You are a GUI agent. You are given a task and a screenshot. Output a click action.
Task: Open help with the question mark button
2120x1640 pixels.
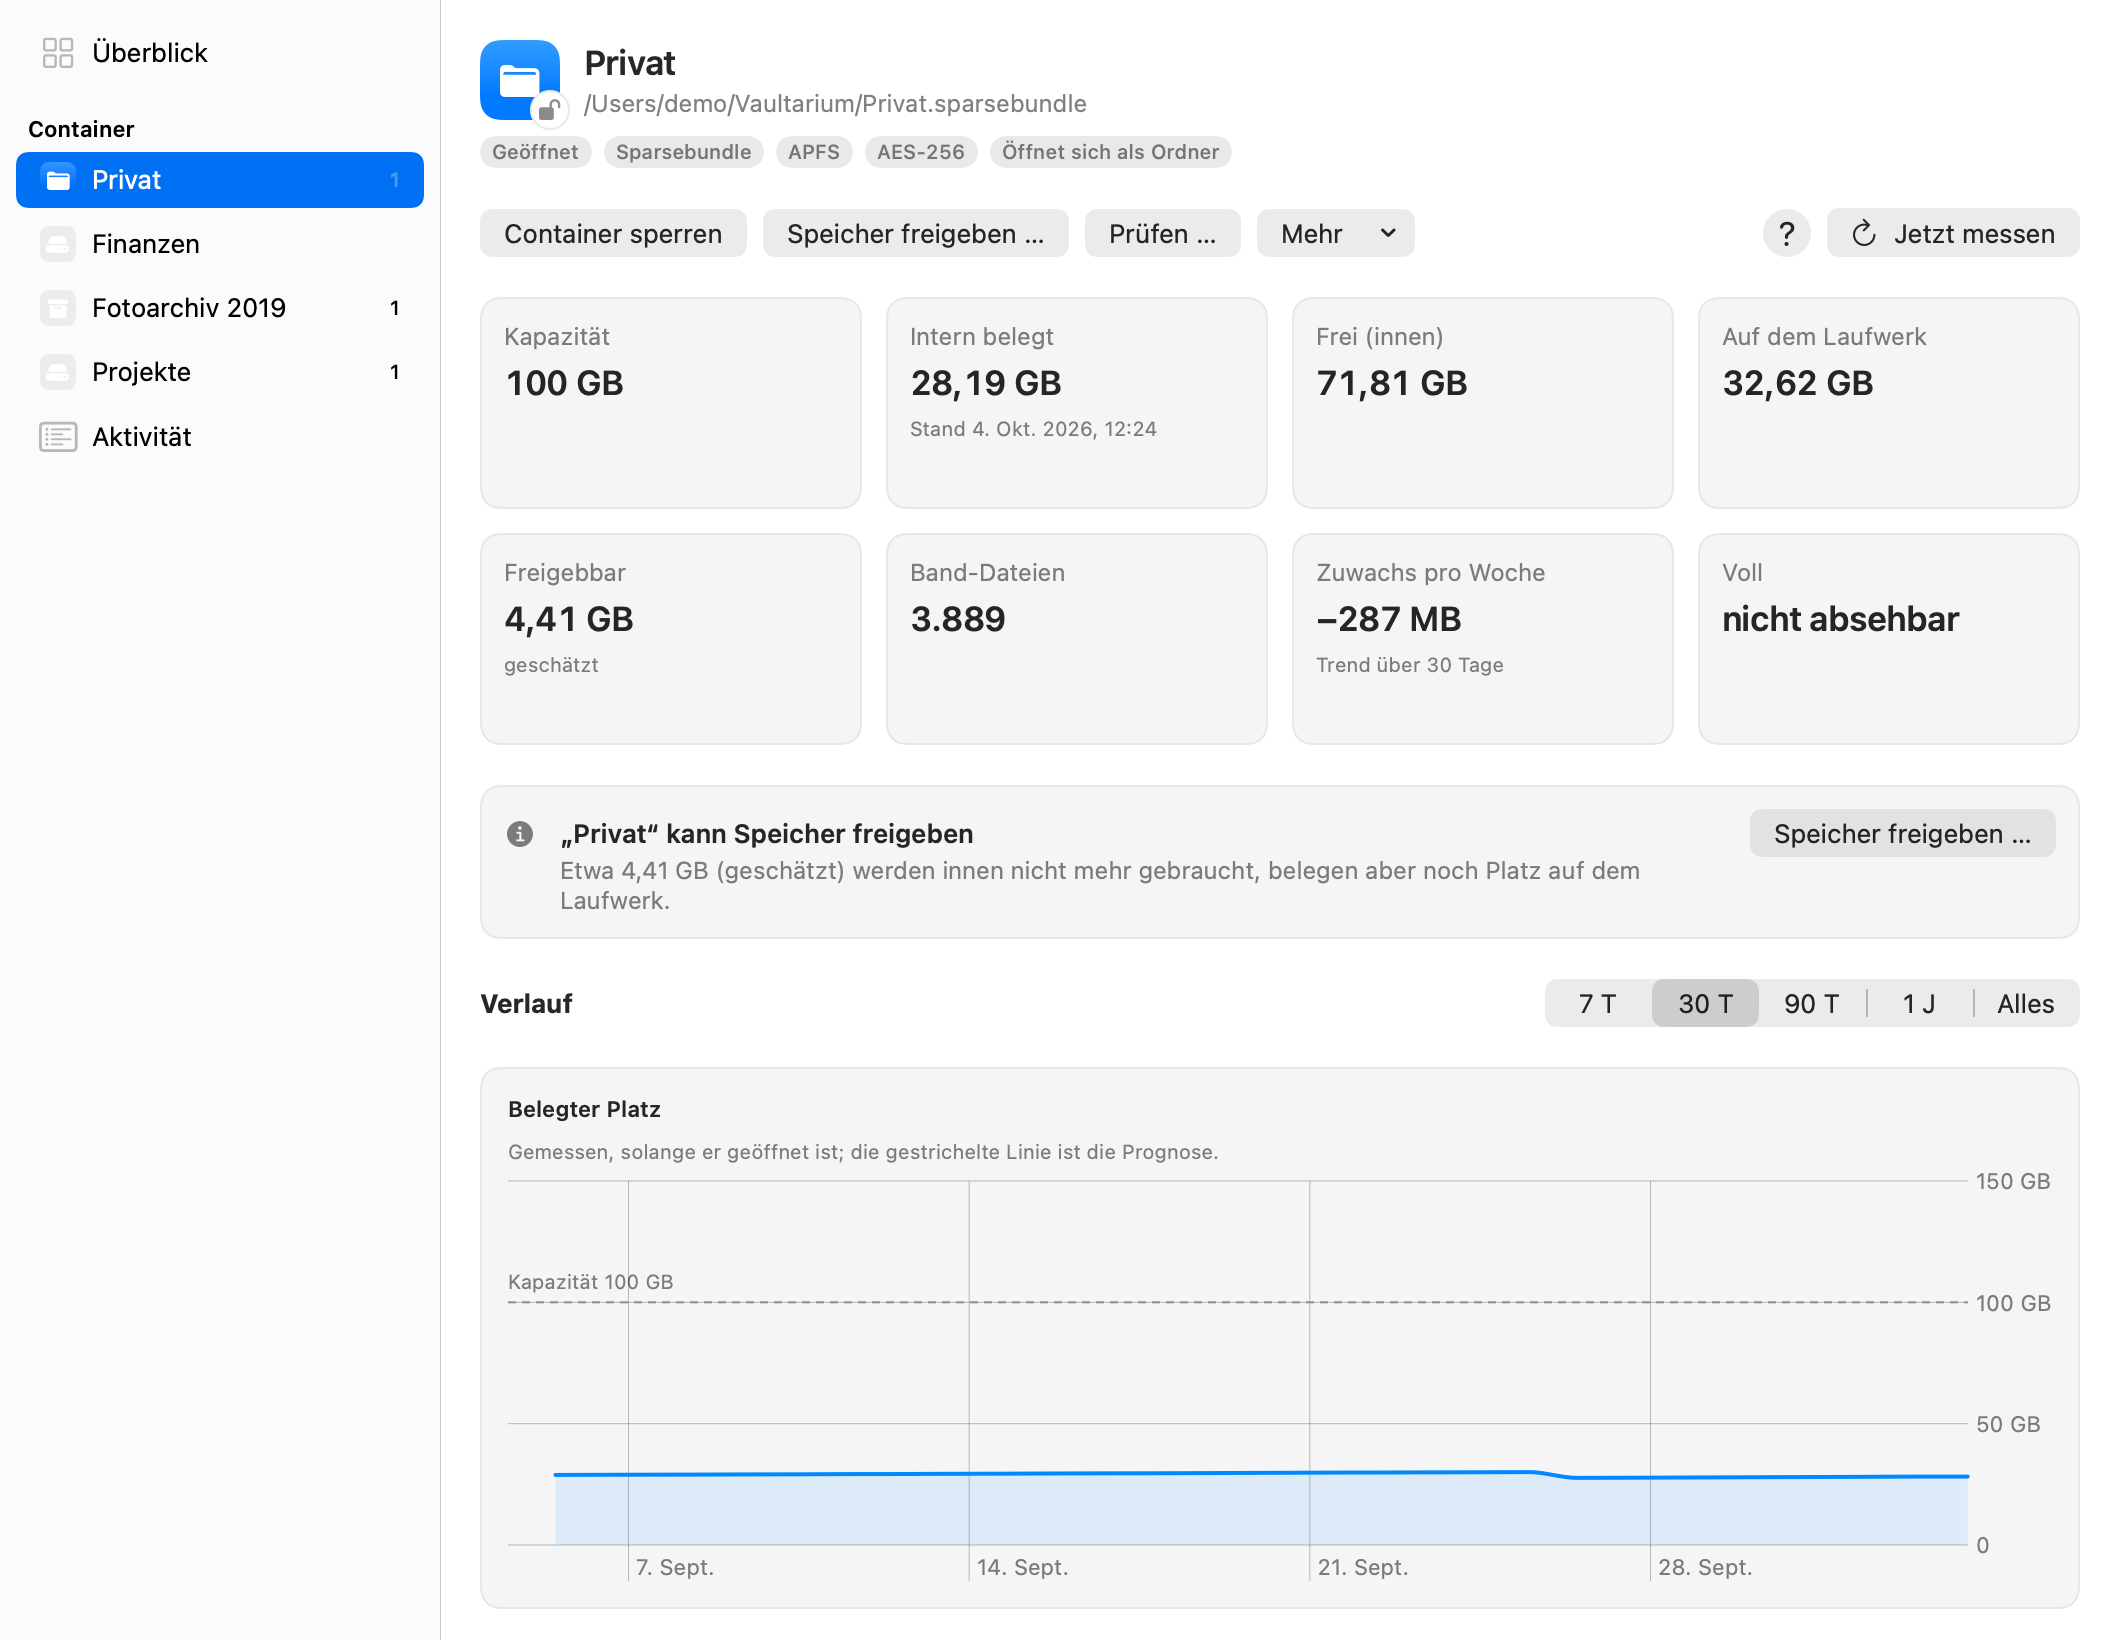point(1787,234)
